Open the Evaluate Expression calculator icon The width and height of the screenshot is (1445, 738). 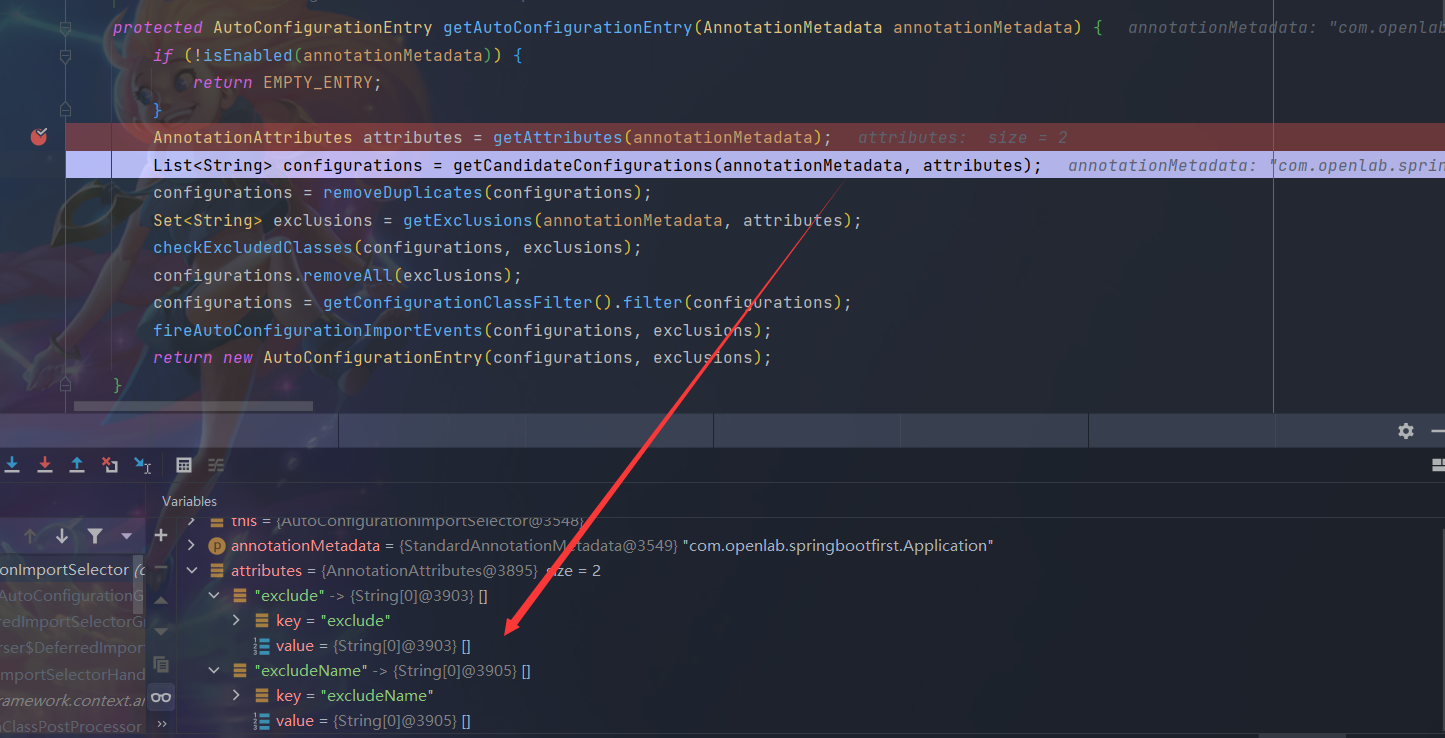click(184, 465)
